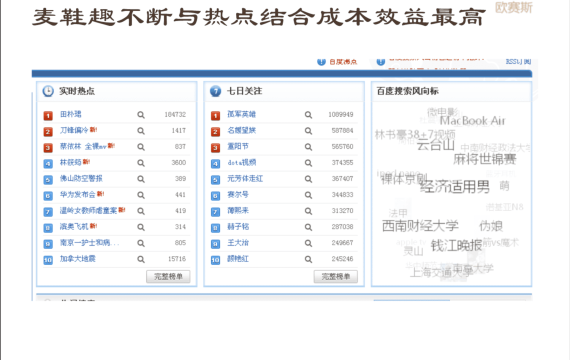The width and height of the screenshot is (570, 360).
Task: Click 经济适用男 in word cloud
Action: pyautogui.click(x=455, y=187)
